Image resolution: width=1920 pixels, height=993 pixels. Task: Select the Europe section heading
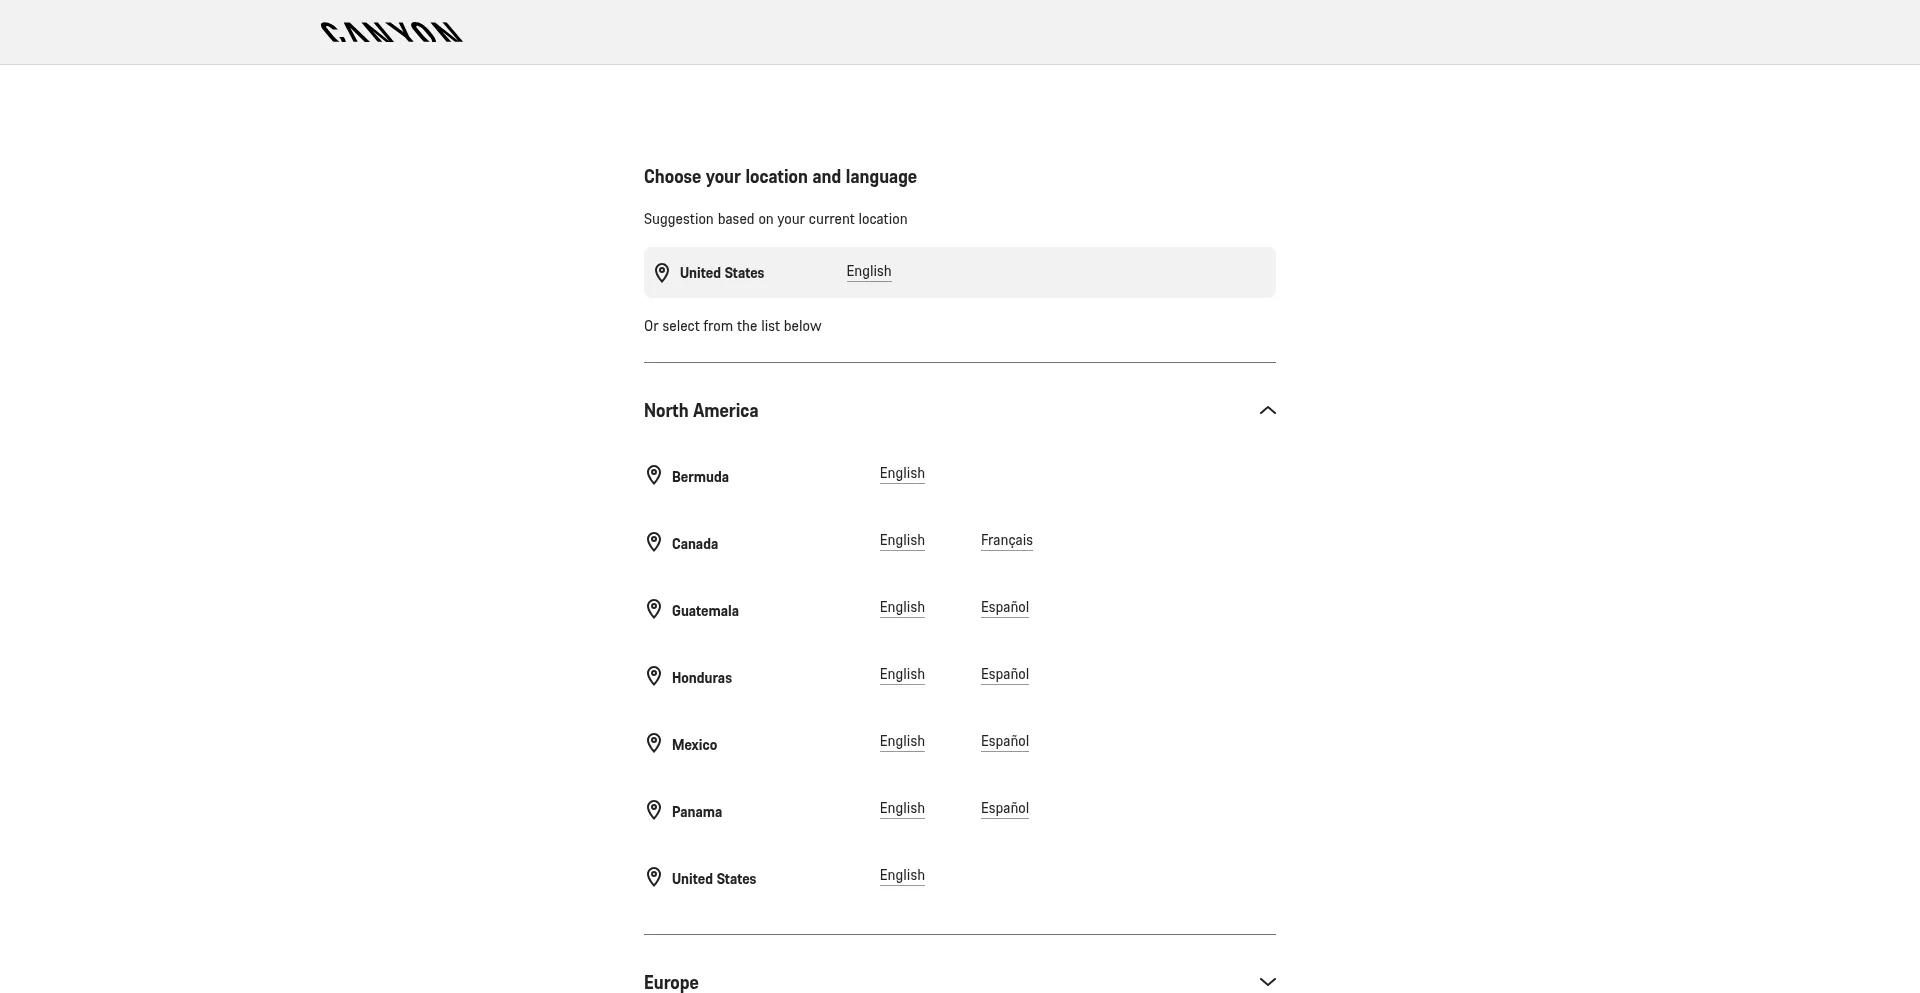coord(671,983)
